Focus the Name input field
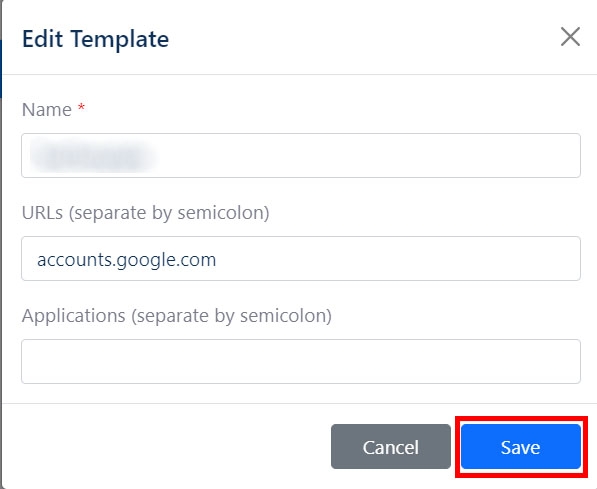Screen dimensions: 597x489 click(301, 155)
